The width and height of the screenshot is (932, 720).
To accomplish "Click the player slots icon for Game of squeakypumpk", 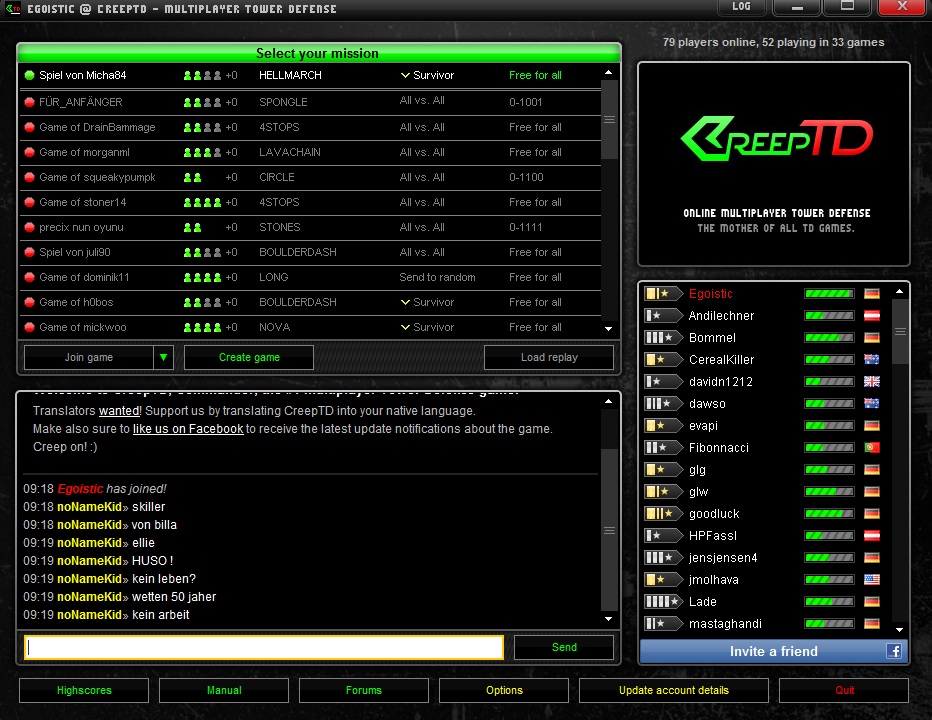I will tap(193, 178).
